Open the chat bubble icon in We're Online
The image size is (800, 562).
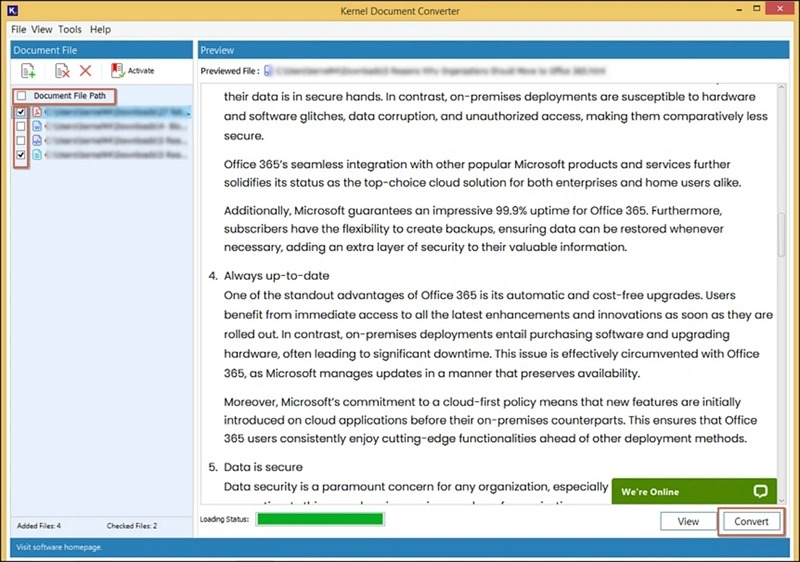click(x=761, y=492)
